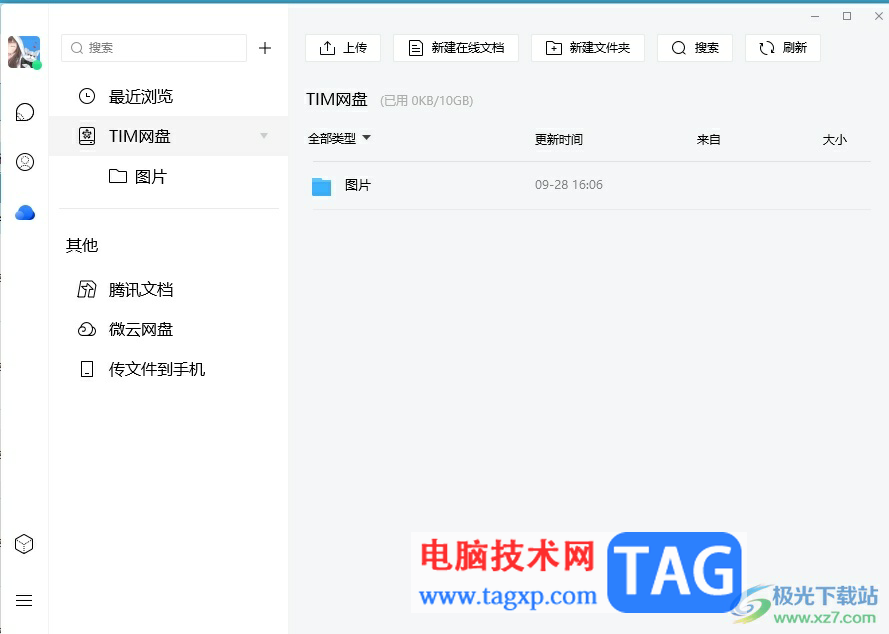Open the cube apps icon at the bottom of the sidebar
The height and width of the screenshot is (634, 889).
click(24, 544)
